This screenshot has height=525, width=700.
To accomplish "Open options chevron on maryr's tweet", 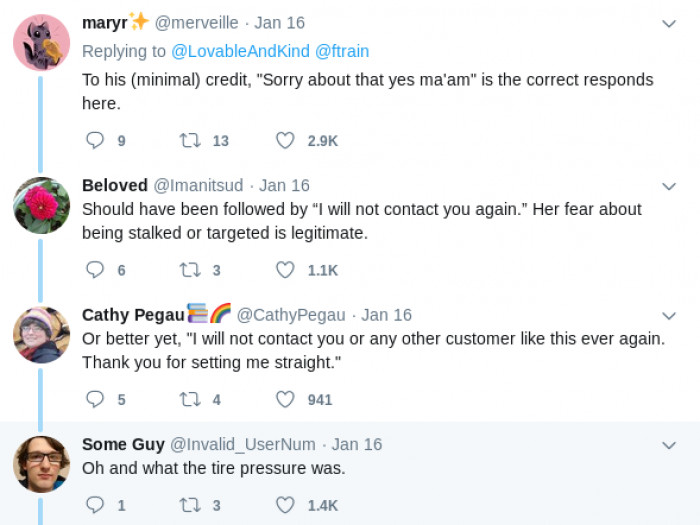I will pyautogui.click(x=669, y=23).
